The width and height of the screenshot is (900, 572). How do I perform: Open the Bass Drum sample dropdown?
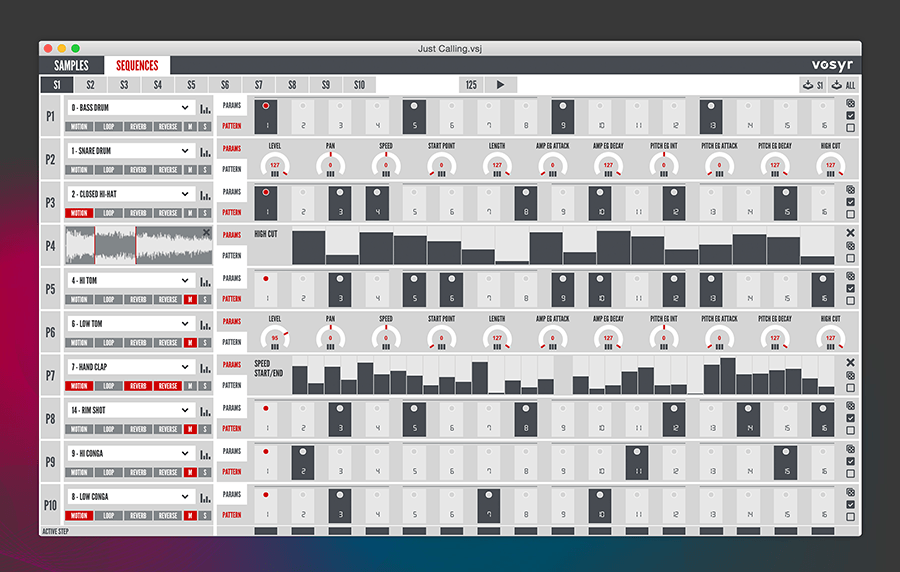(x=185, y=108)
